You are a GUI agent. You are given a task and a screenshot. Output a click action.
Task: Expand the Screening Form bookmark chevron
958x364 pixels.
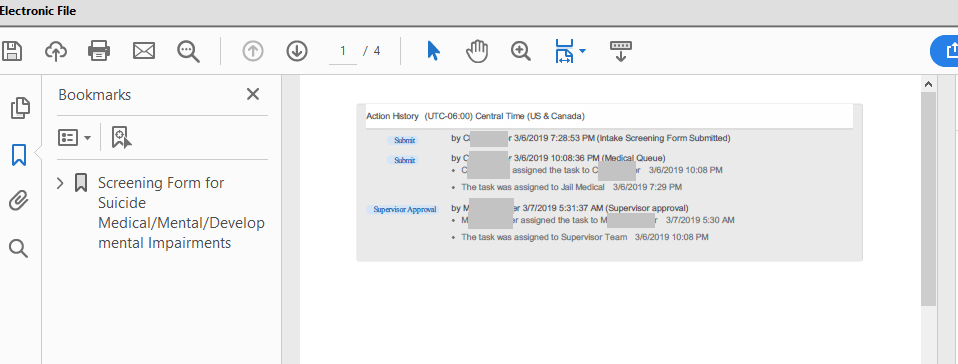click(60, 183)
